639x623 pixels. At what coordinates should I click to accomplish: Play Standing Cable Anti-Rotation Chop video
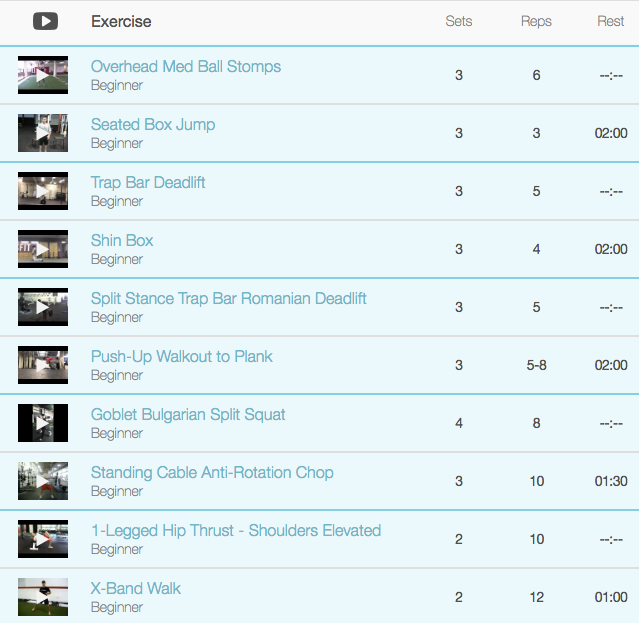coord(43,481)
